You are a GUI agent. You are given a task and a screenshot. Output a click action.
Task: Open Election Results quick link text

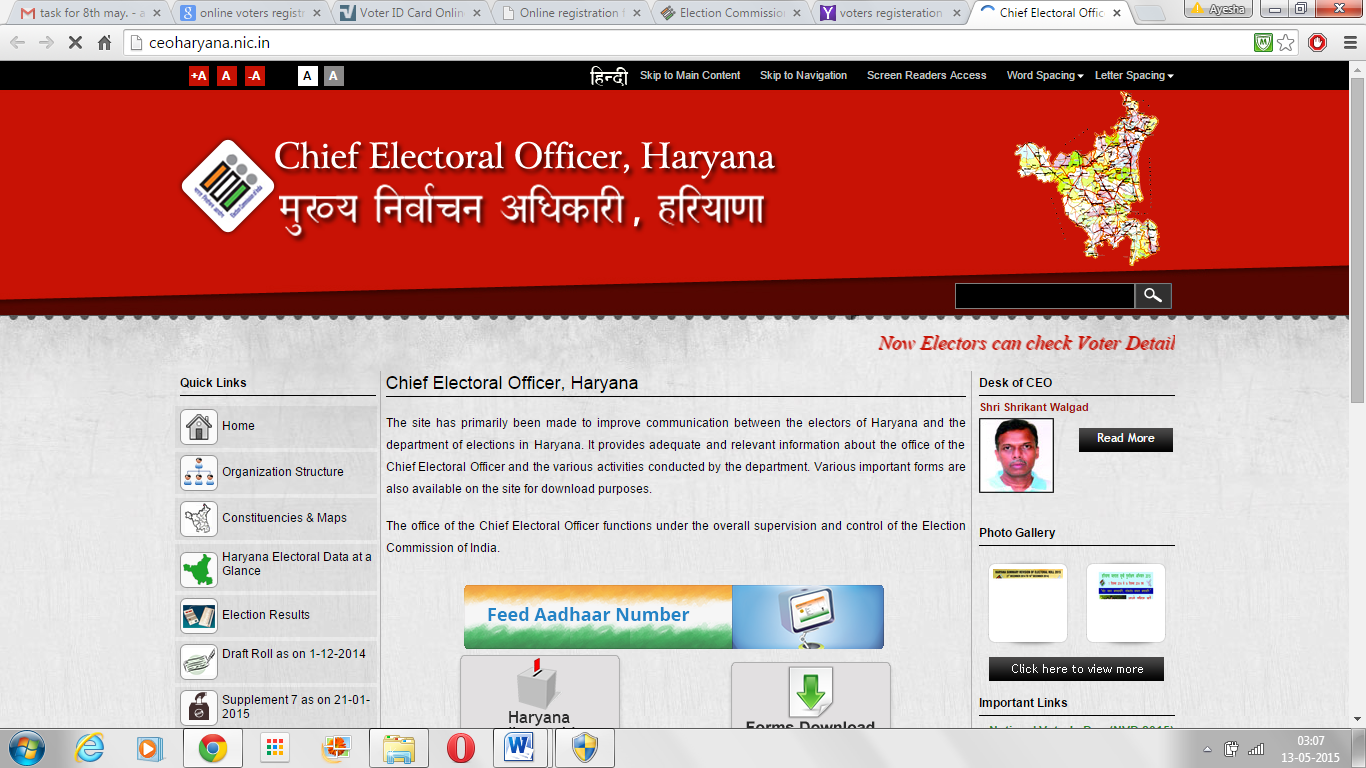[266, 615]
